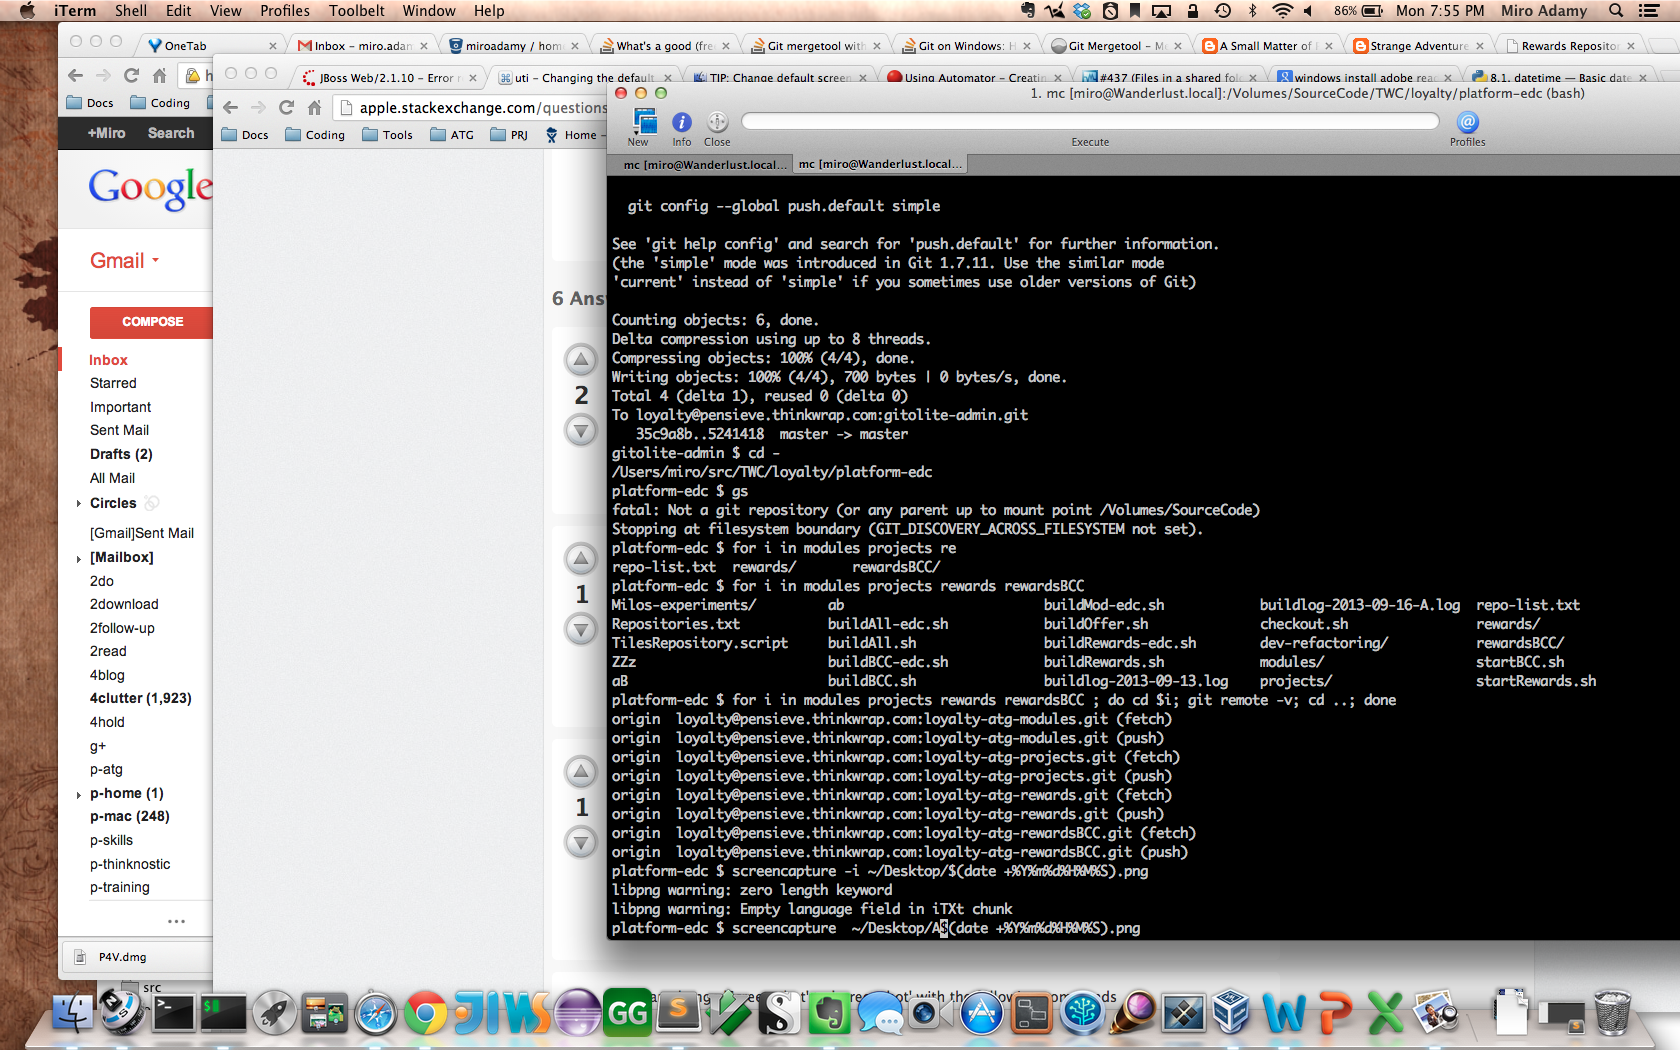Click the Dropbox menu bar icon
The width and height of the screenshot is (1680, 1050).
1082,11
